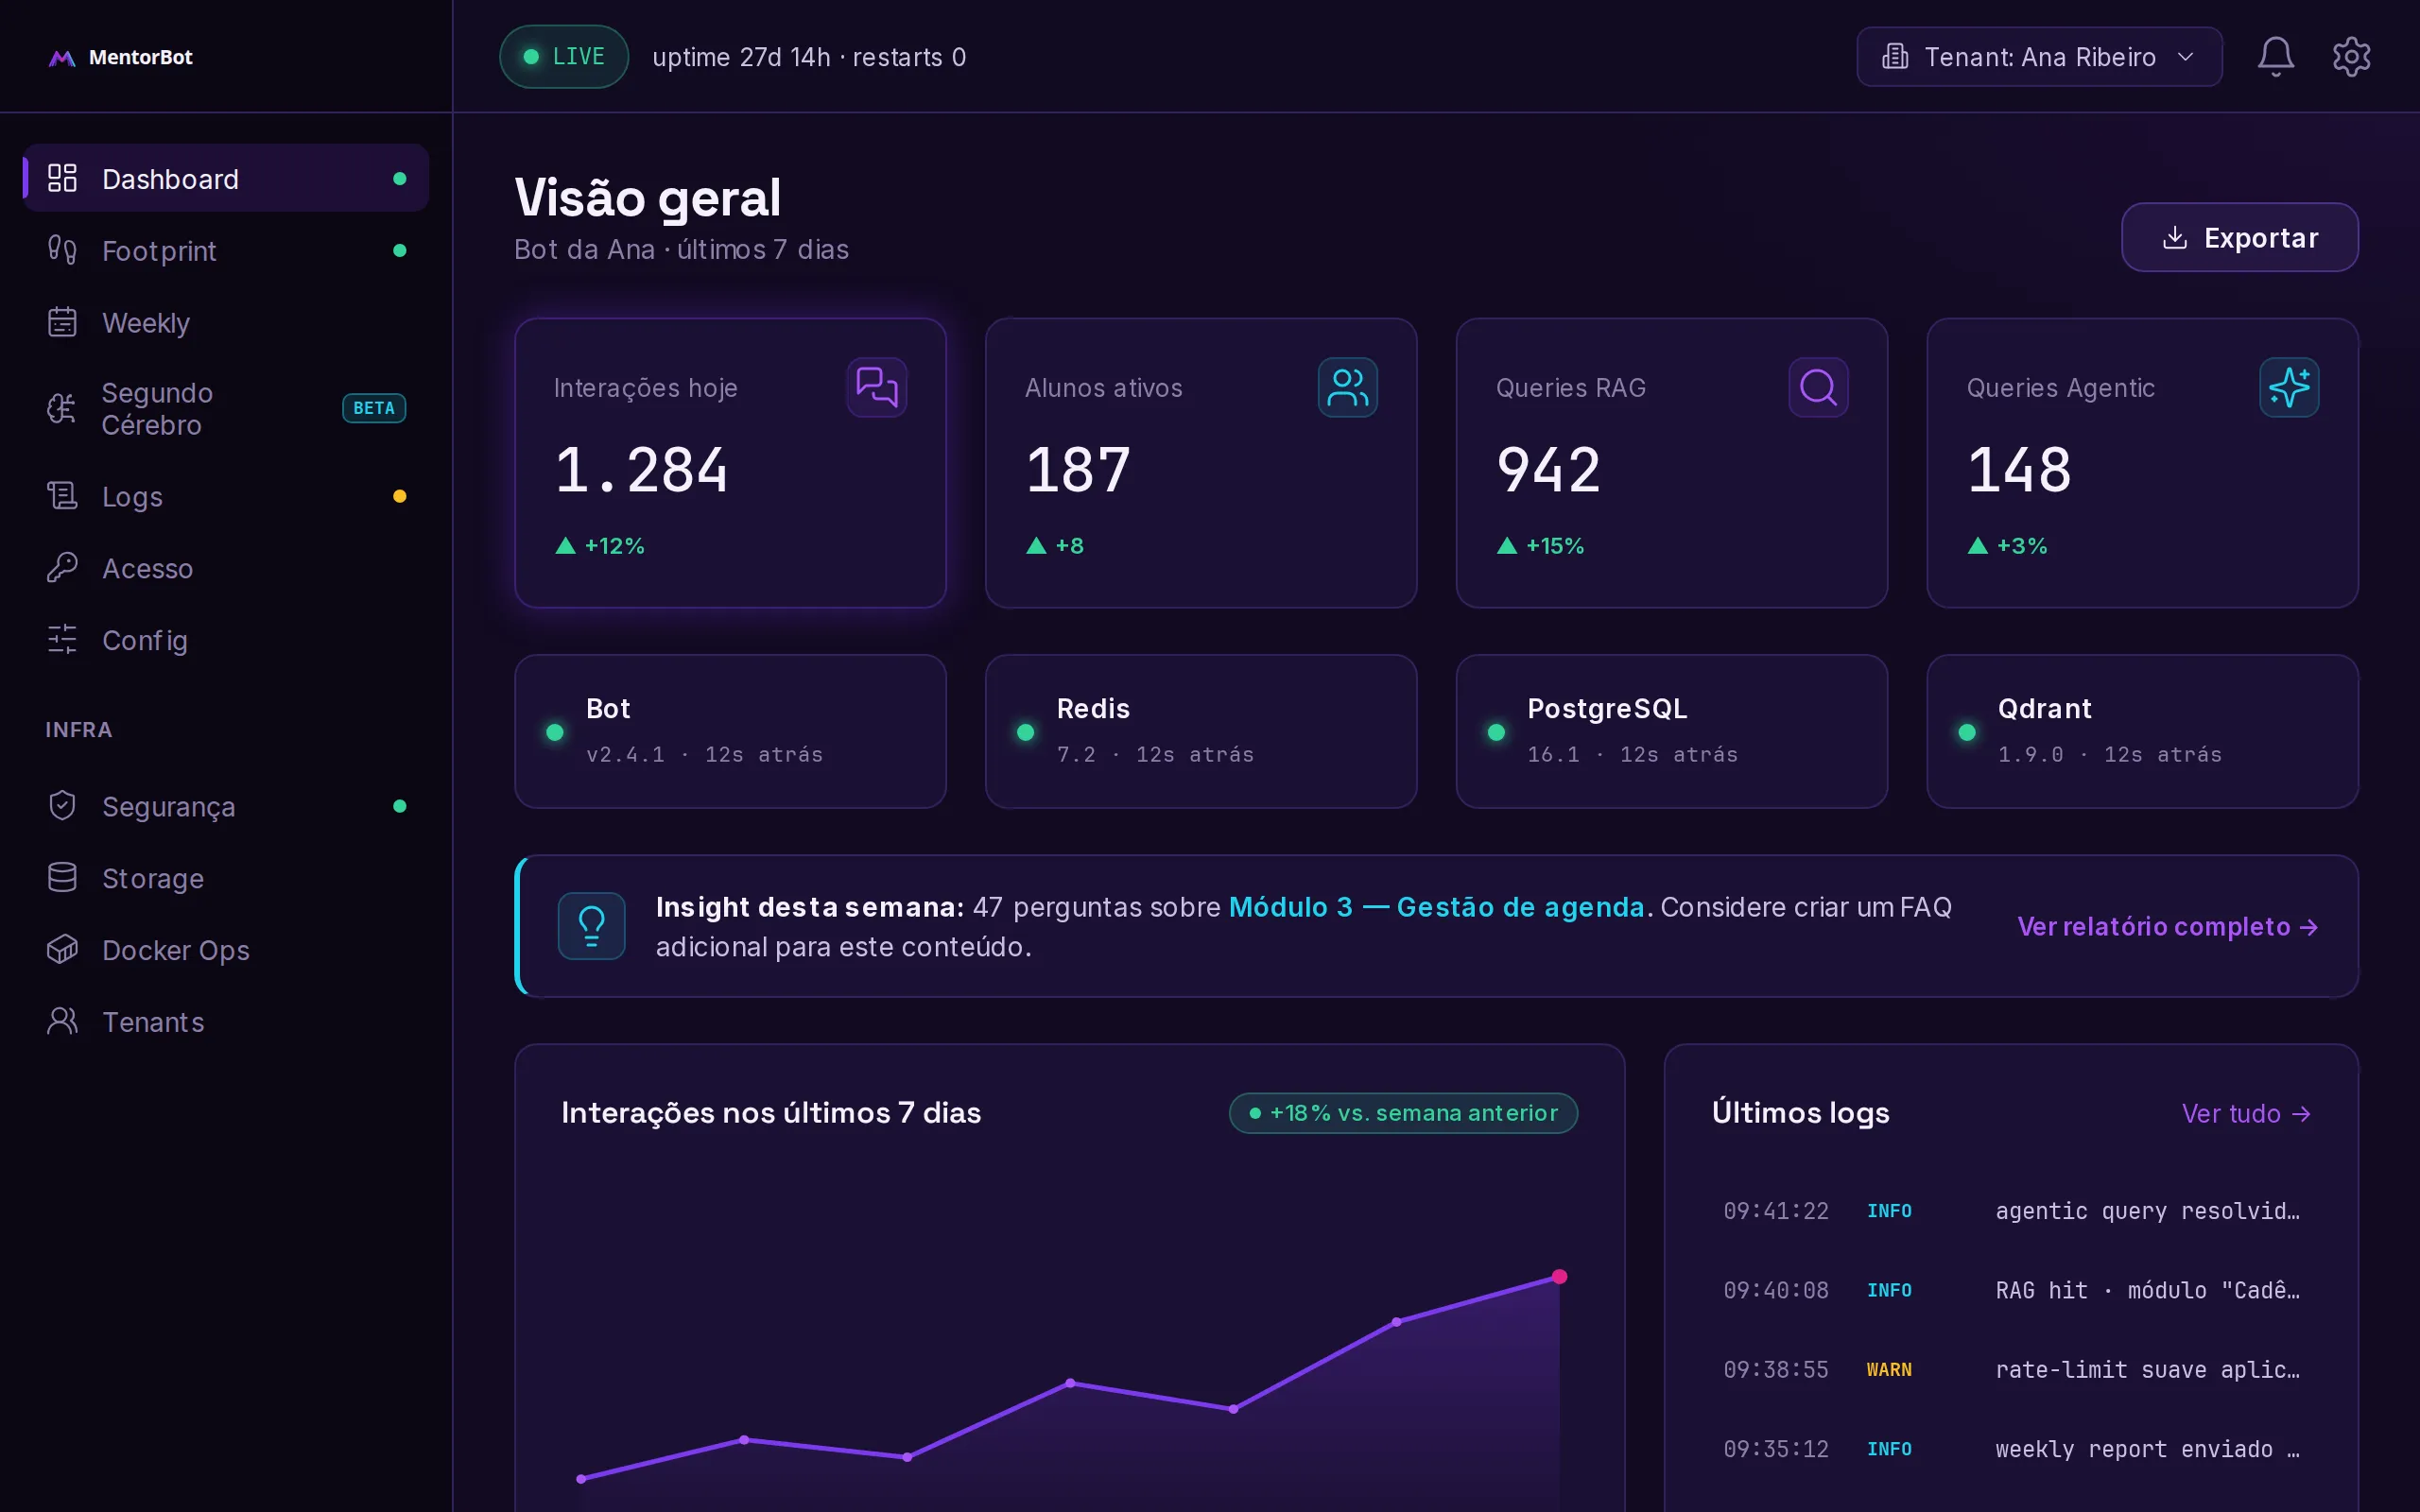Click the people icon on Alunos ativos card
The width and height of the screenshot is (2420, 1512).
click(x=1348, y=387)
